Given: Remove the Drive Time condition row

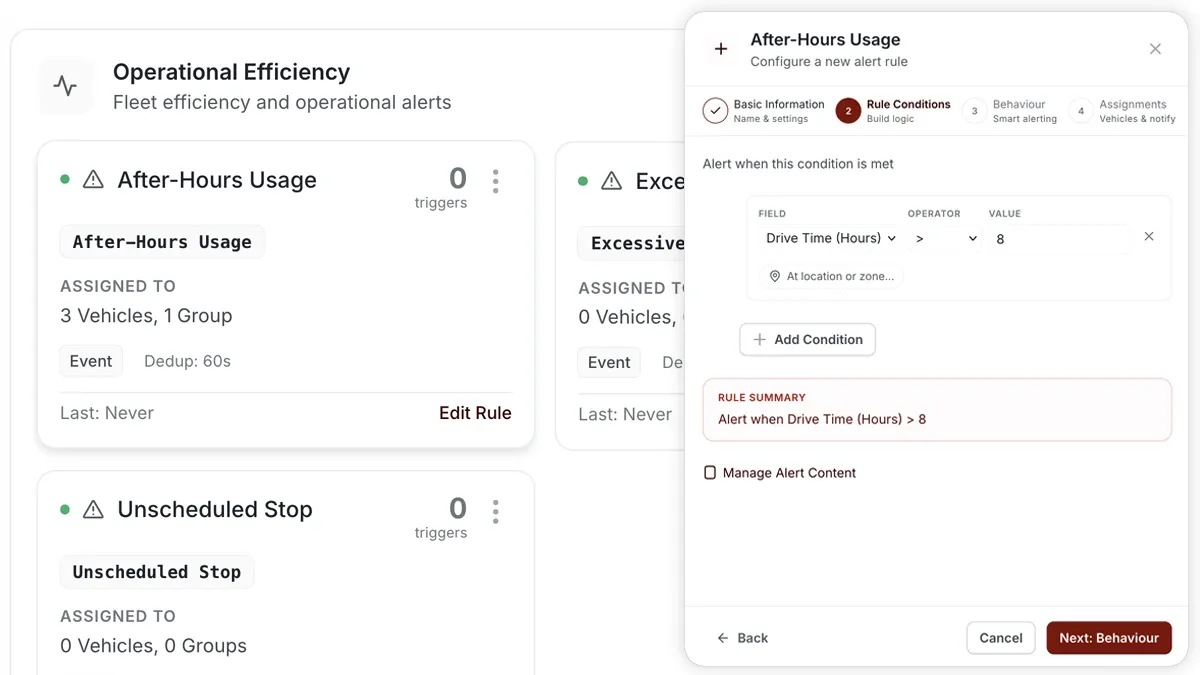Looking at the screenshot, I should pyautogui.click(x=1149, y=237).
